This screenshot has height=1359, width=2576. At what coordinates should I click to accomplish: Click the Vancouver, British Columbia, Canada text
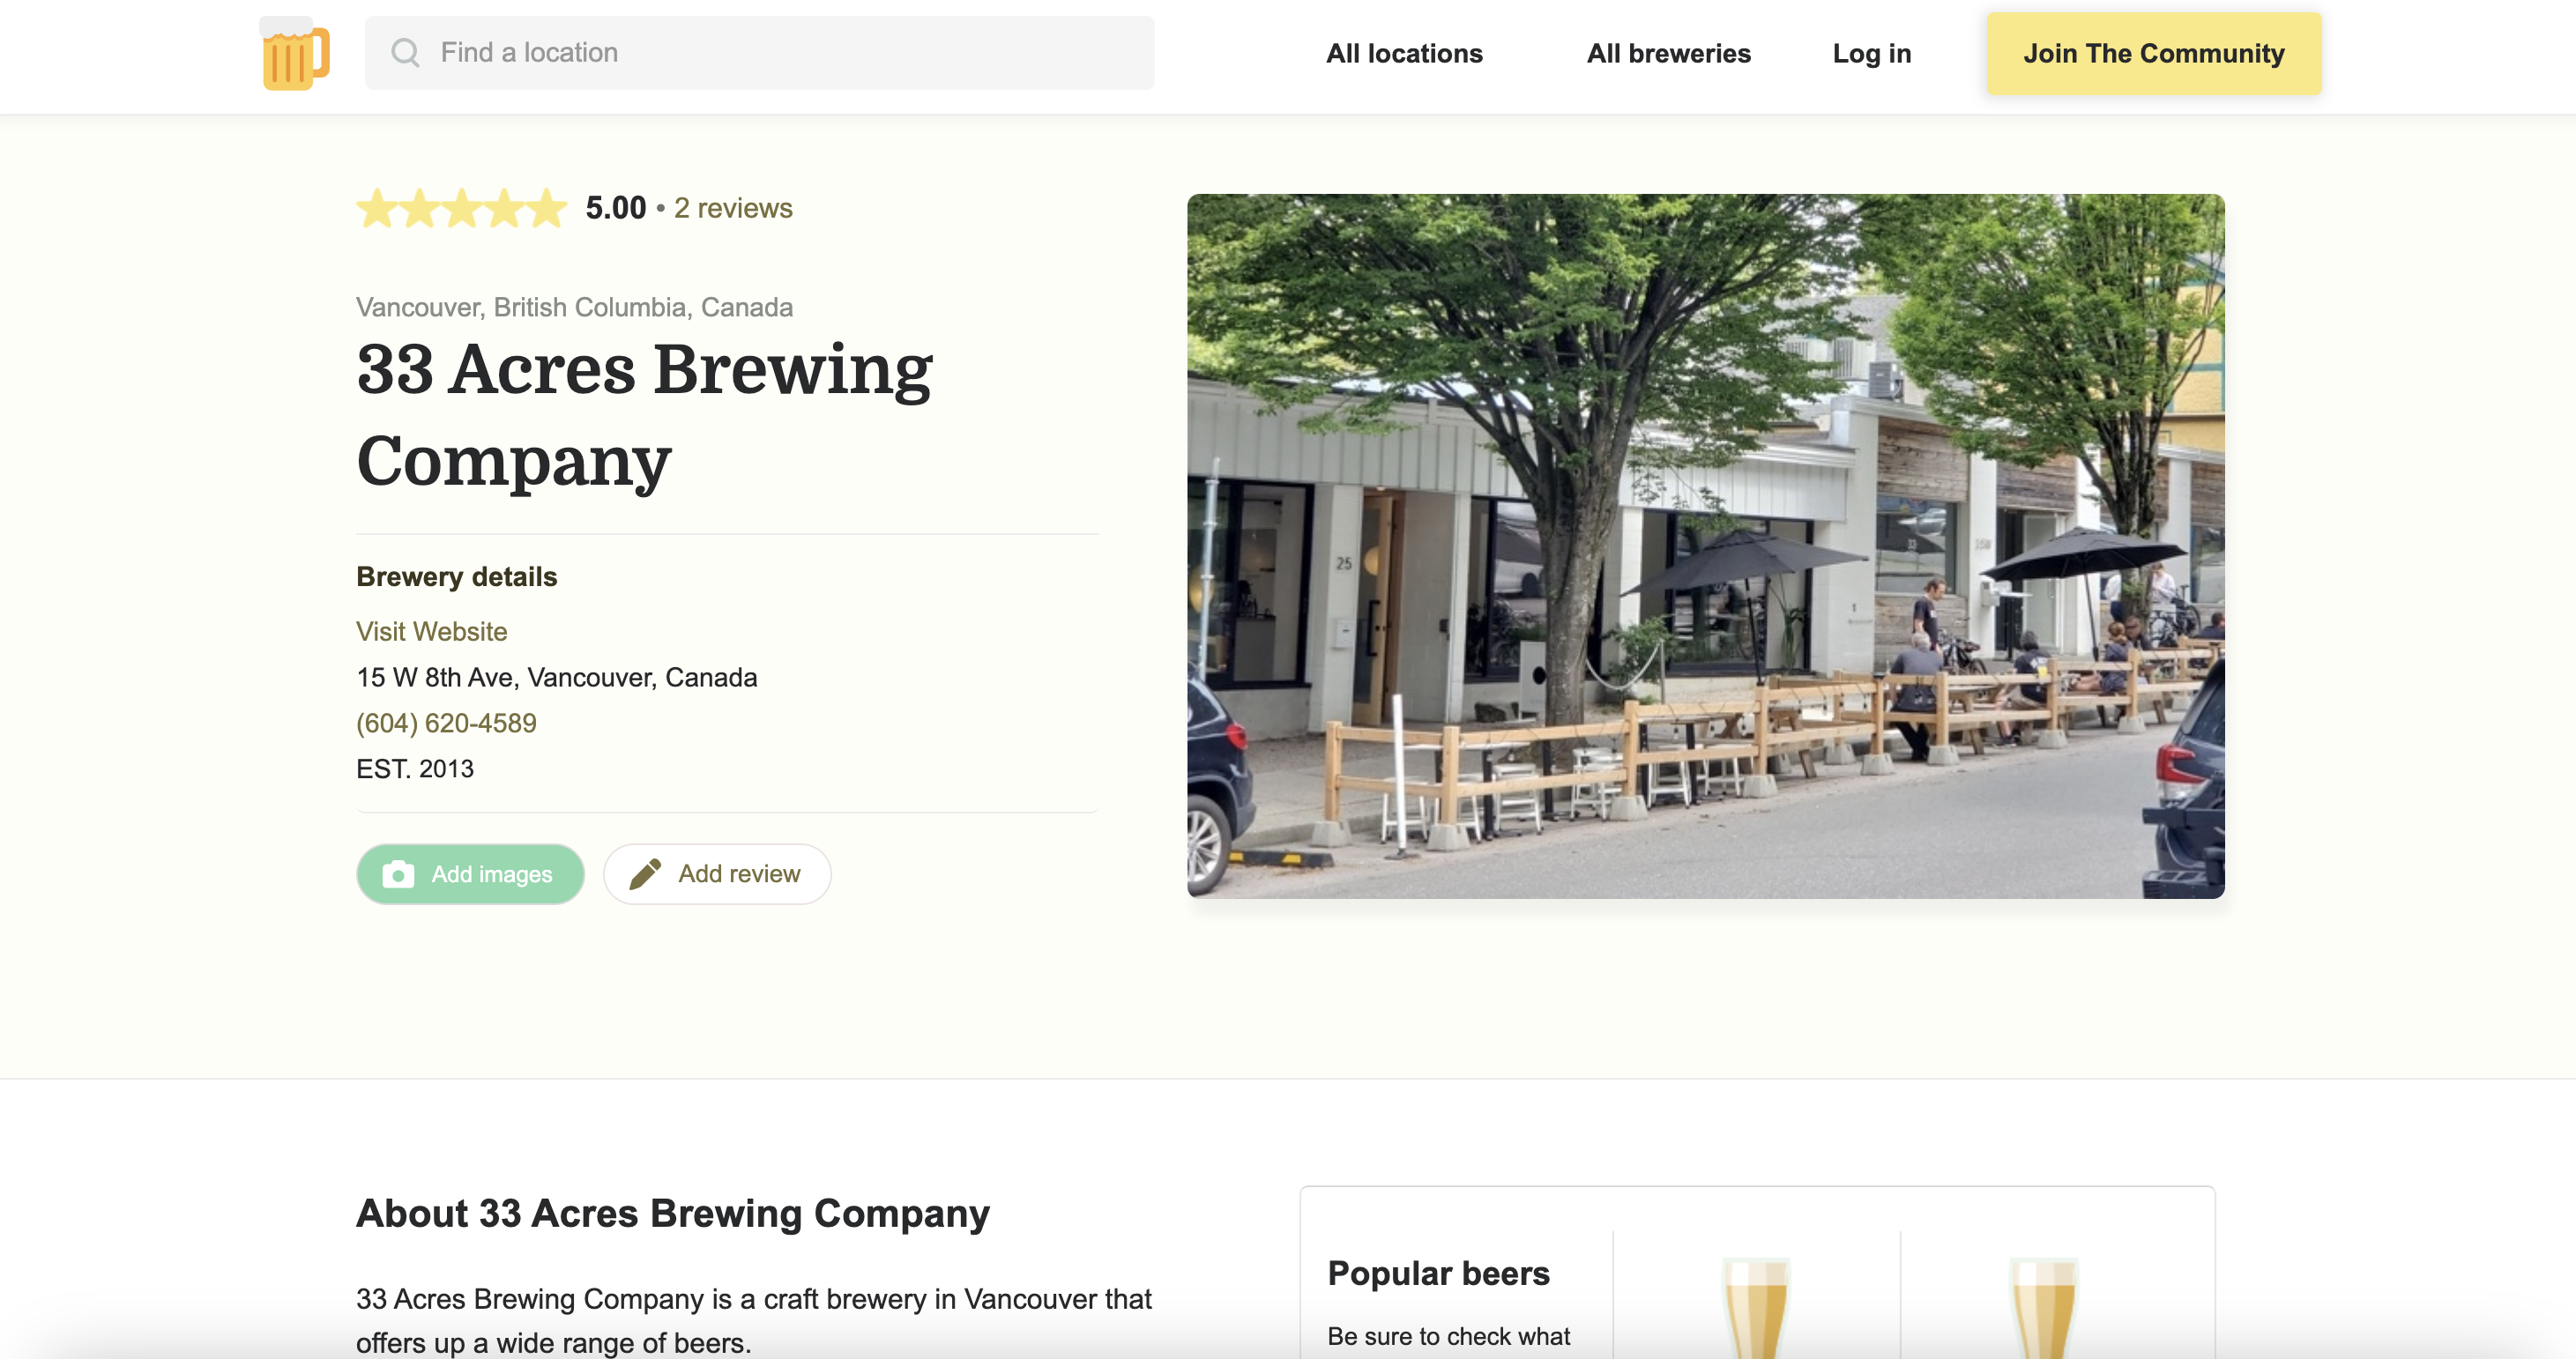pos(574,307)
